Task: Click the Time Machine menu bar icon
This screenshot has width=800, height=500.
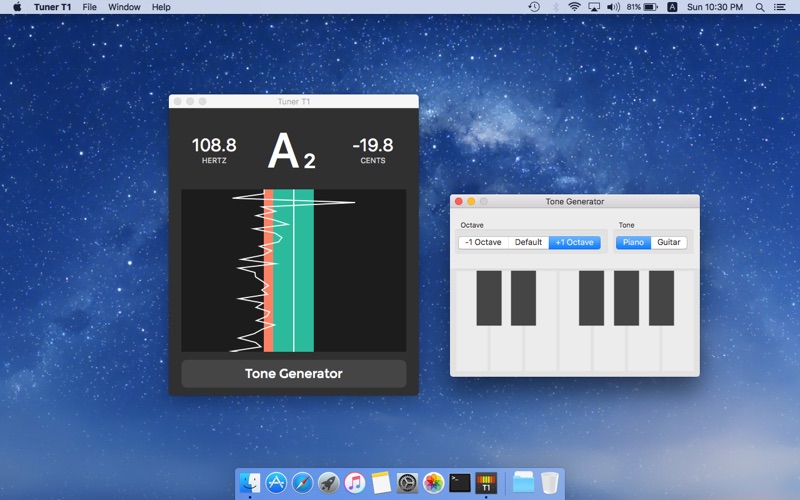Action: point(534,7)
